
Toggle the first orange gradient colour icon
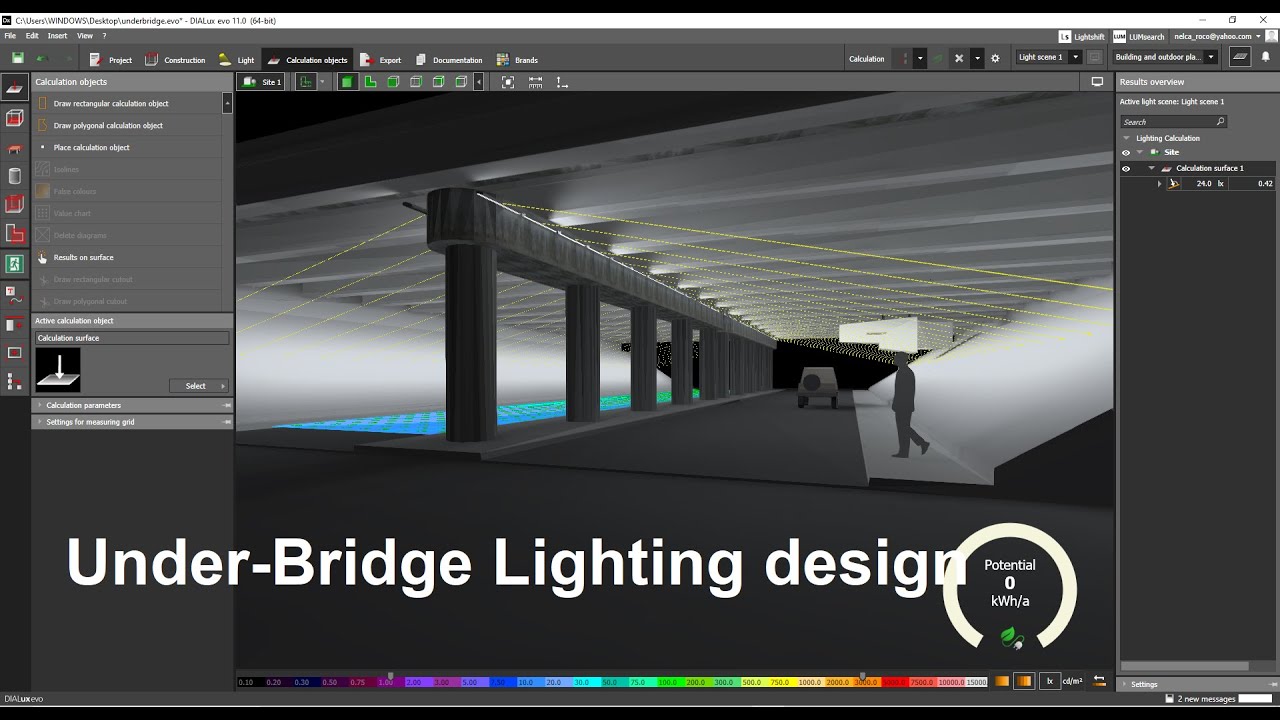coord(1002,681)
